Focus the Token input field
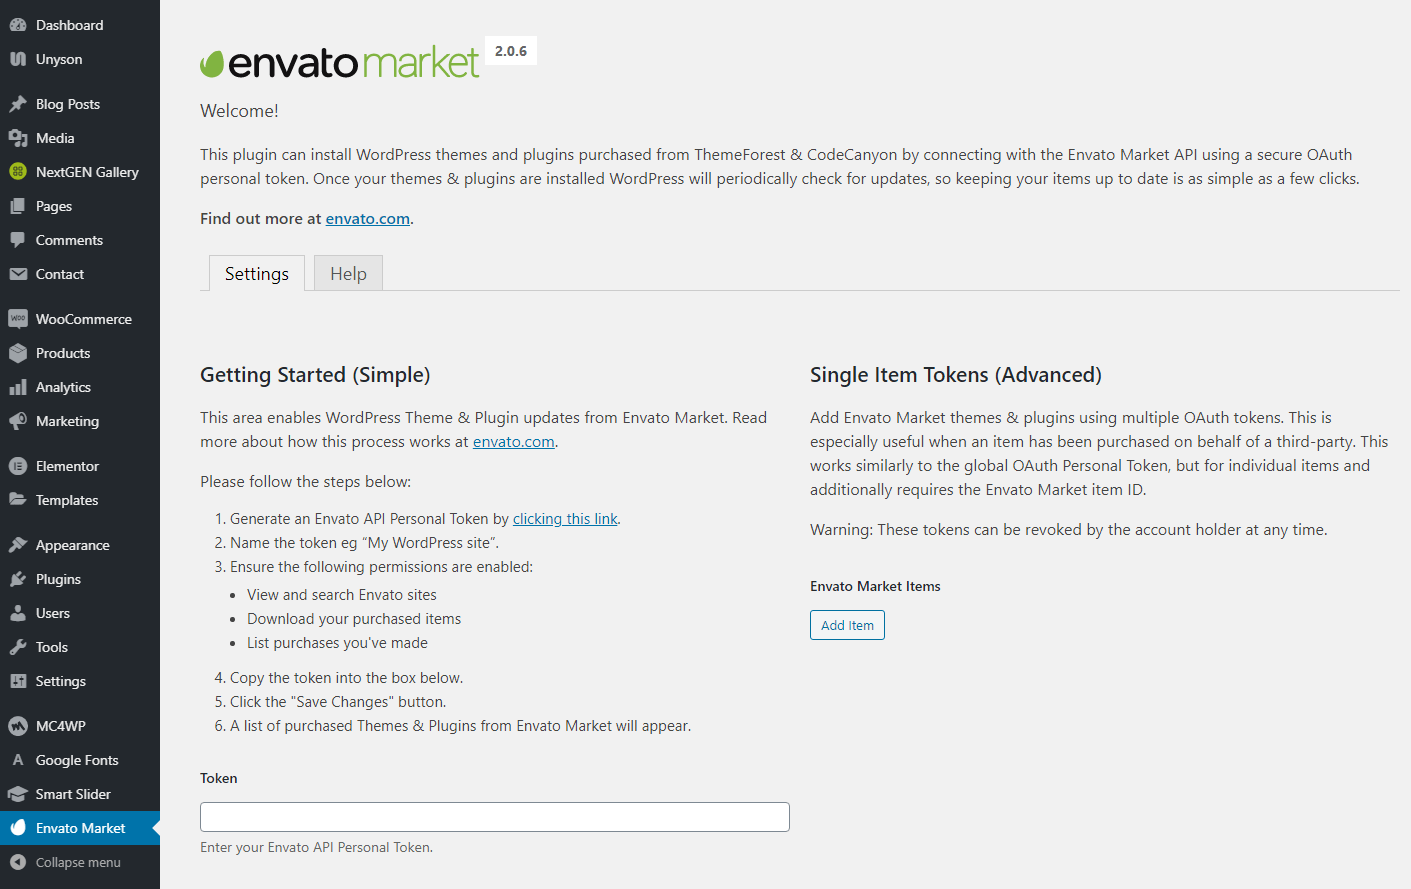1411x889 pixels. pos(495,817)
